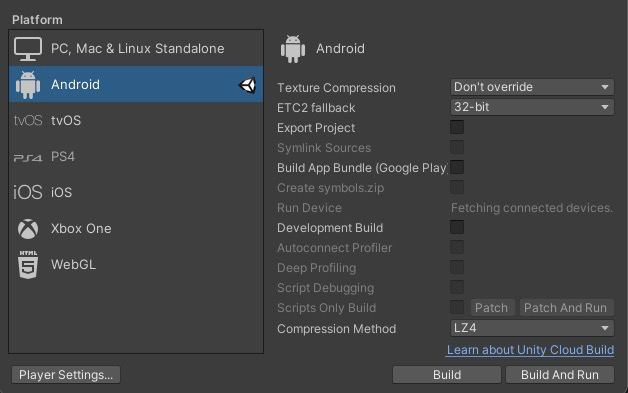This screenshot has height=393, width=628.
Task: Follow Learn about Unity Cloud Build link
Action: pyautogui.click(x=530, y=350)
